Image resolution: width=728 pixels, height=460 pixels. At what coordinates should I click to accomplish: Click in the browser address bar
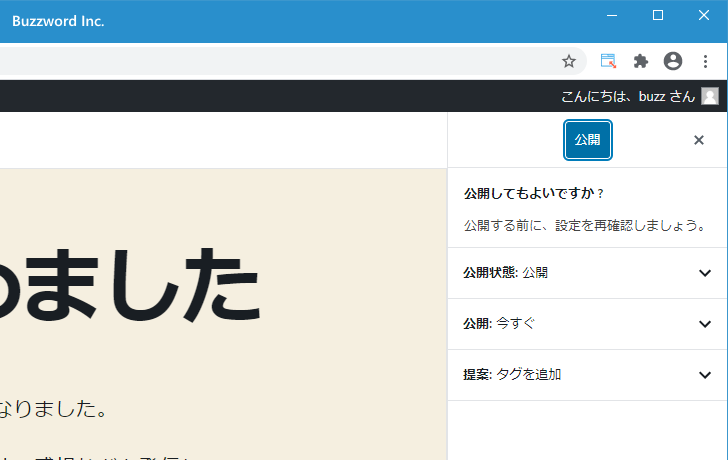(292, 61)
